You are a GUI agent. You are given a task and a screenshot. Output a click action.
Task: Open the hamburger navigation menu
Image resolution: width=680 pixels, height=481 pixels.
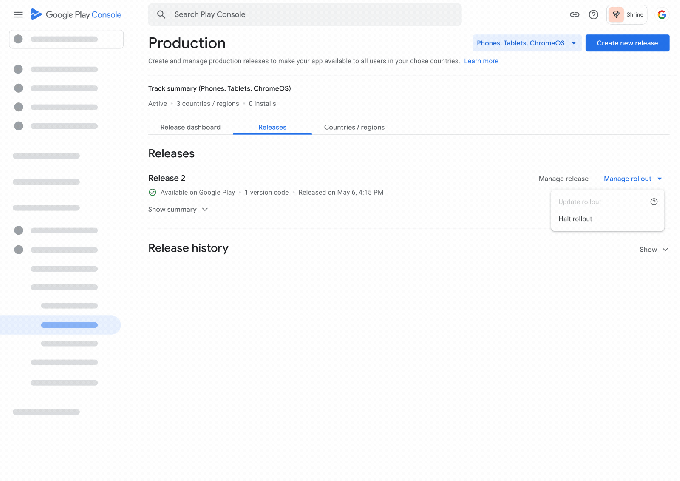[18, 14]
